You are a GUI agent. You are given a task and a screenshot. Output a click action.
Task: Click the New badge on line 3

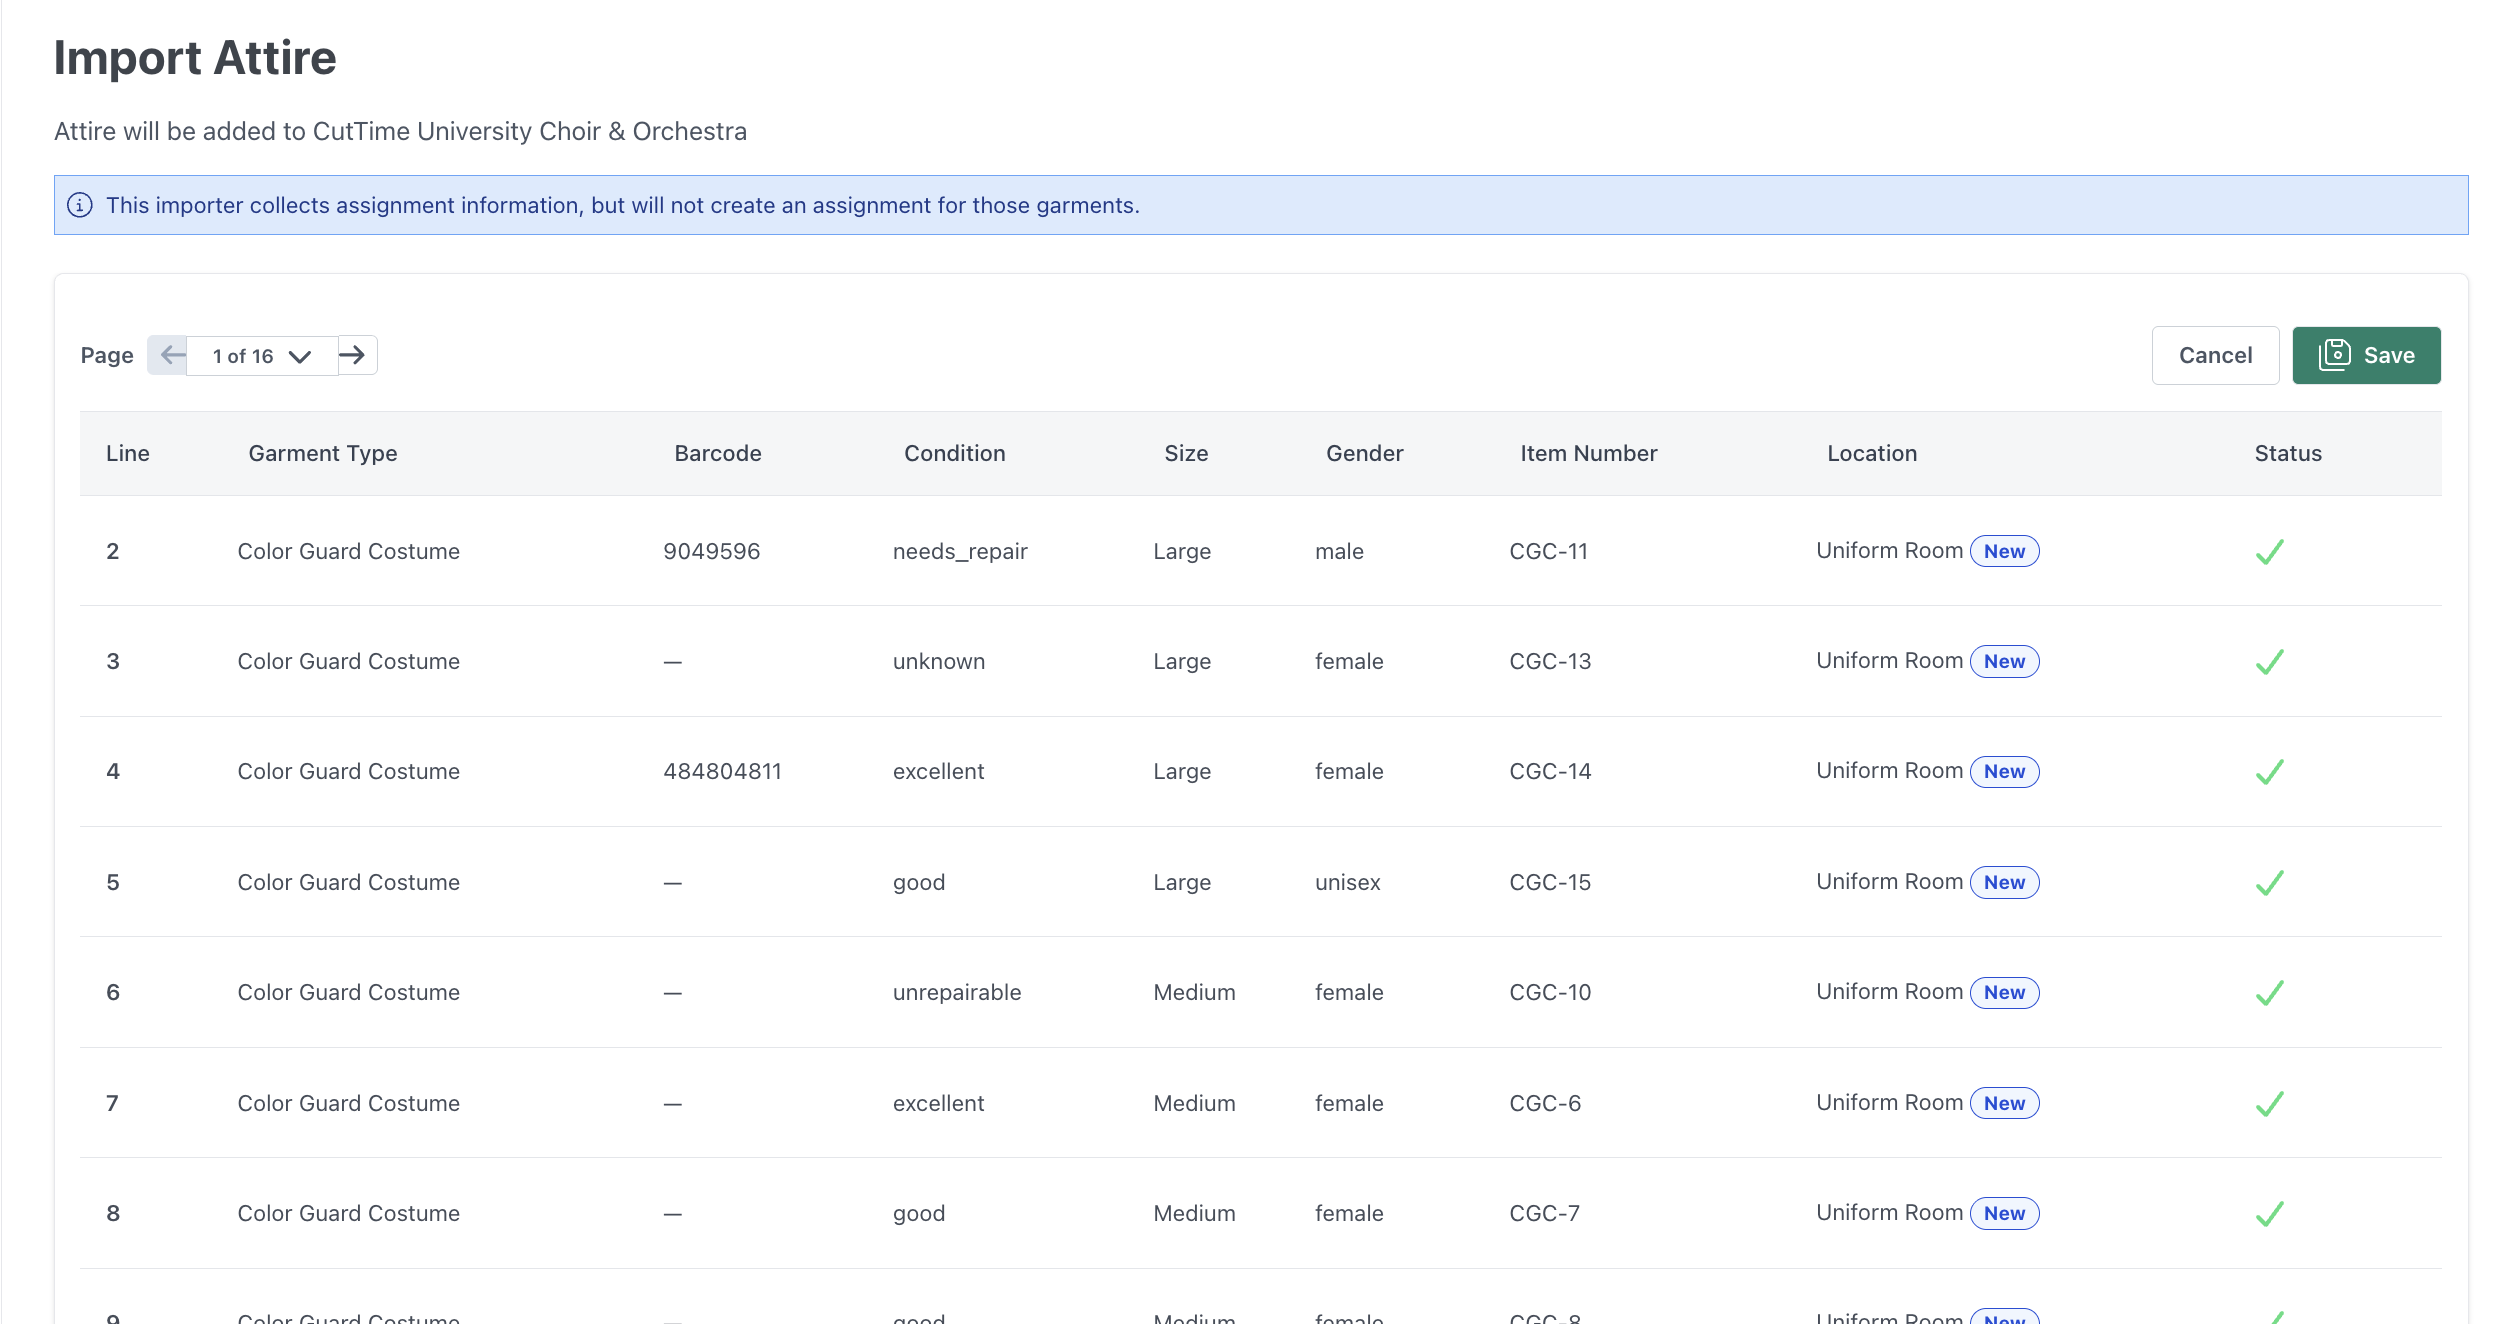click(2004, 662)
